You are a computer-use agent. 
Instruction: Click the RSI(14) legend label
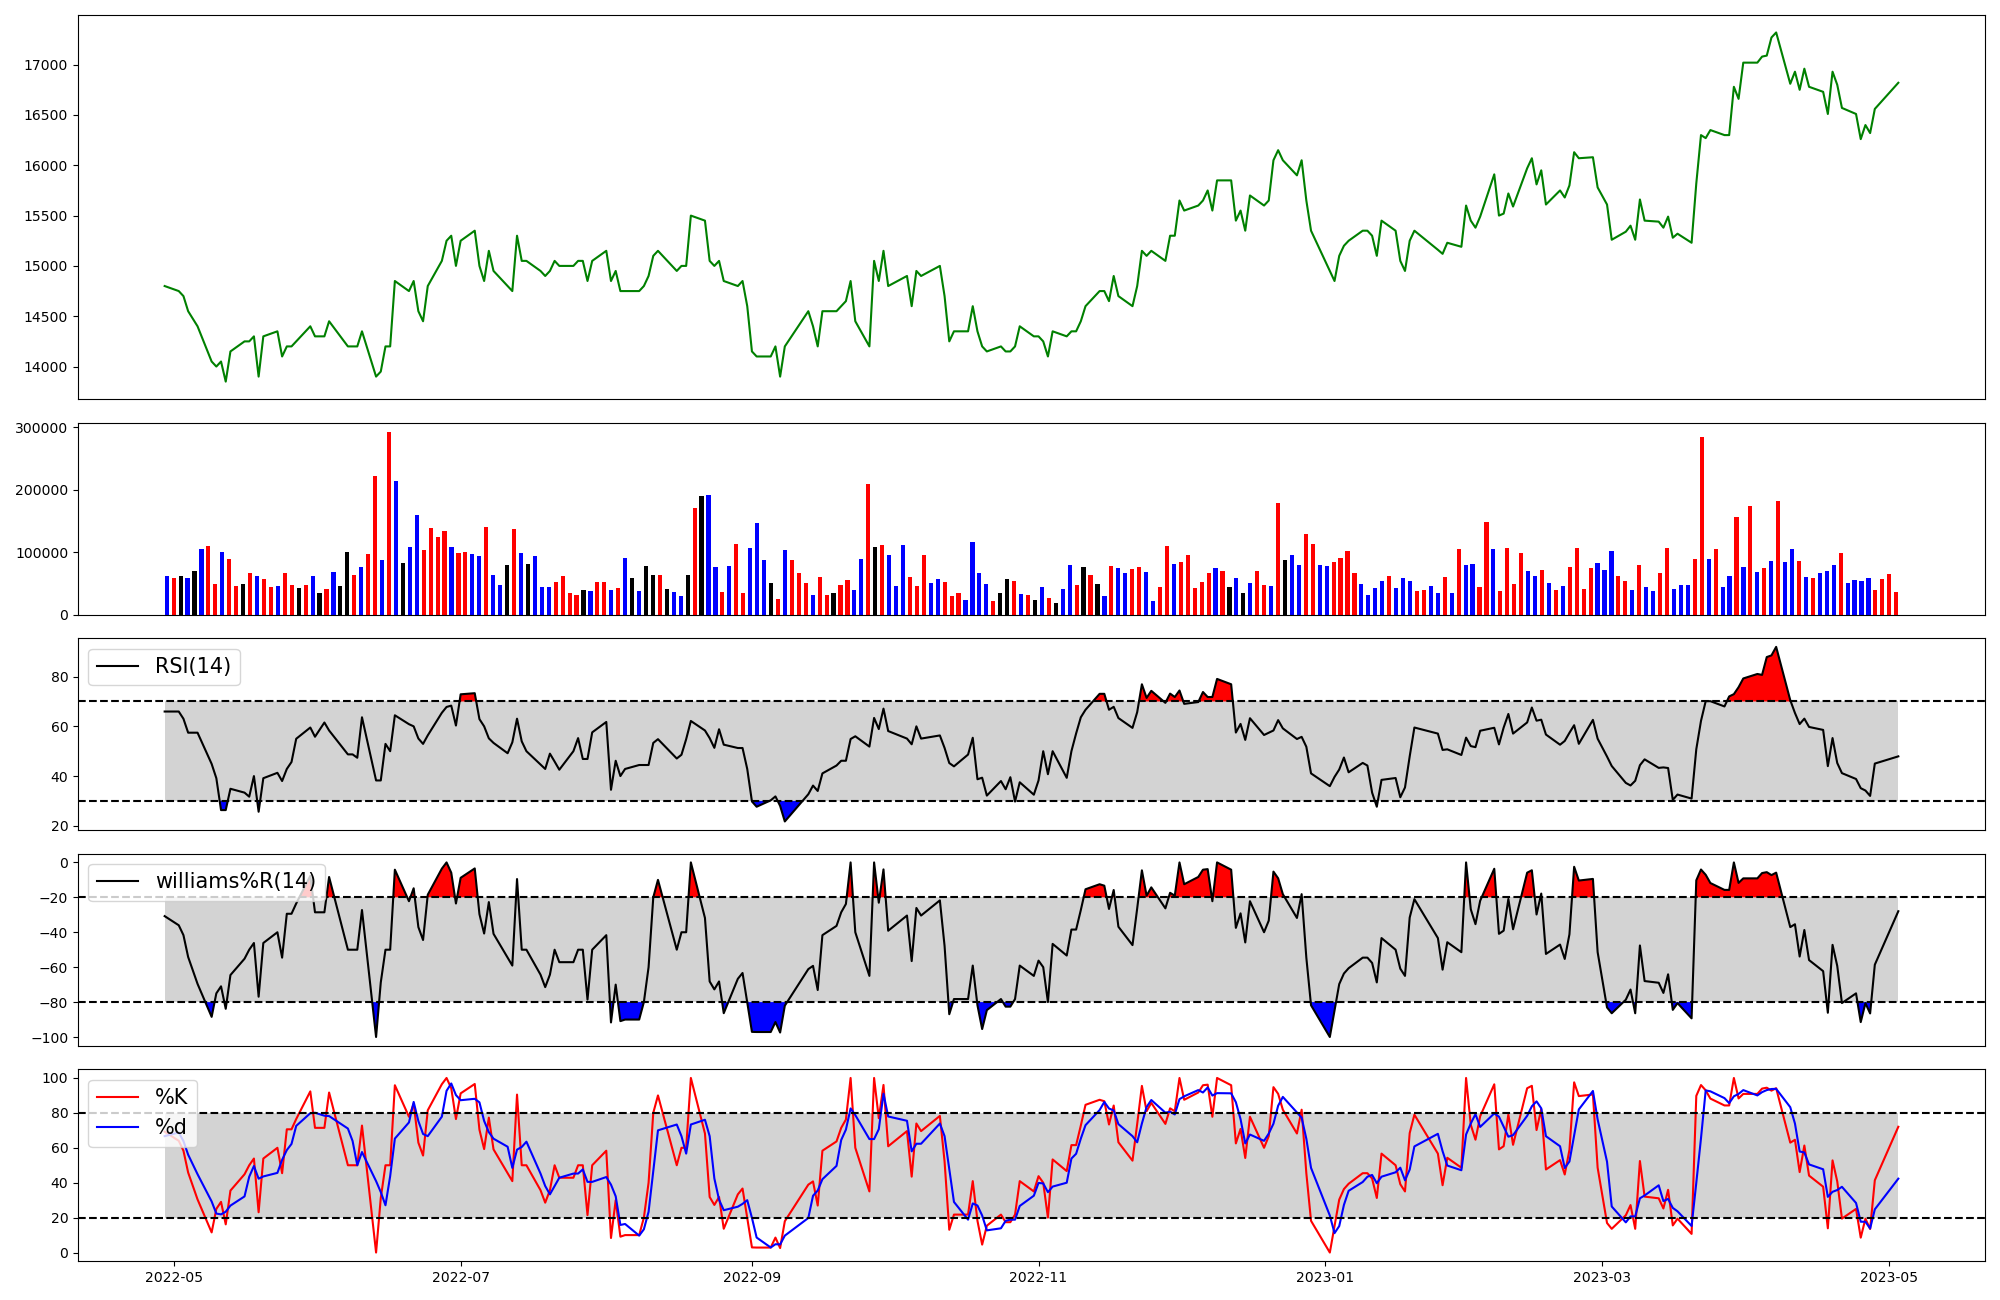pyautogui.click(x=192, y=666)
